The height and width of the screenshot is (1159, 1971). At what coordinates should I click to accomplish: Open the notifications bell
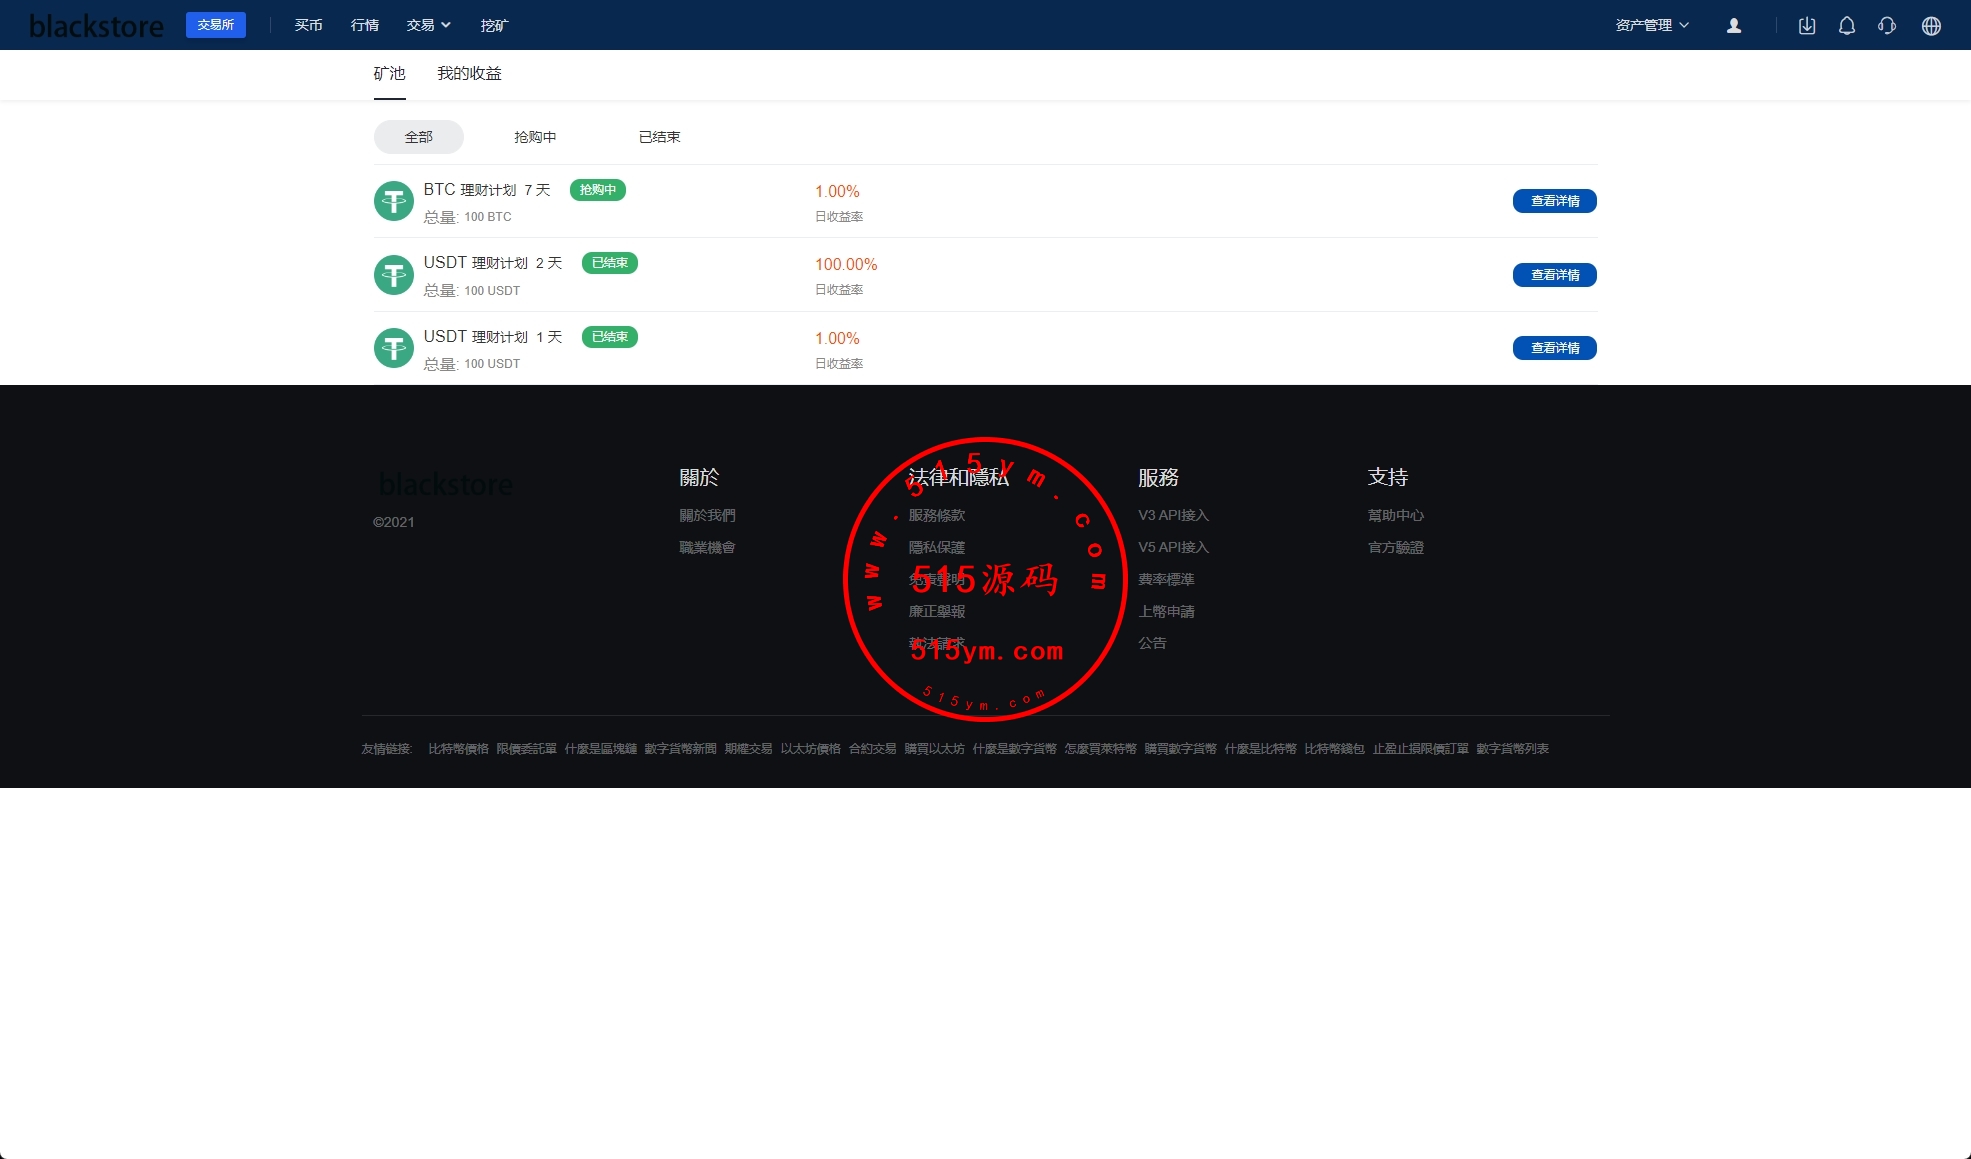coord(1847,26)
